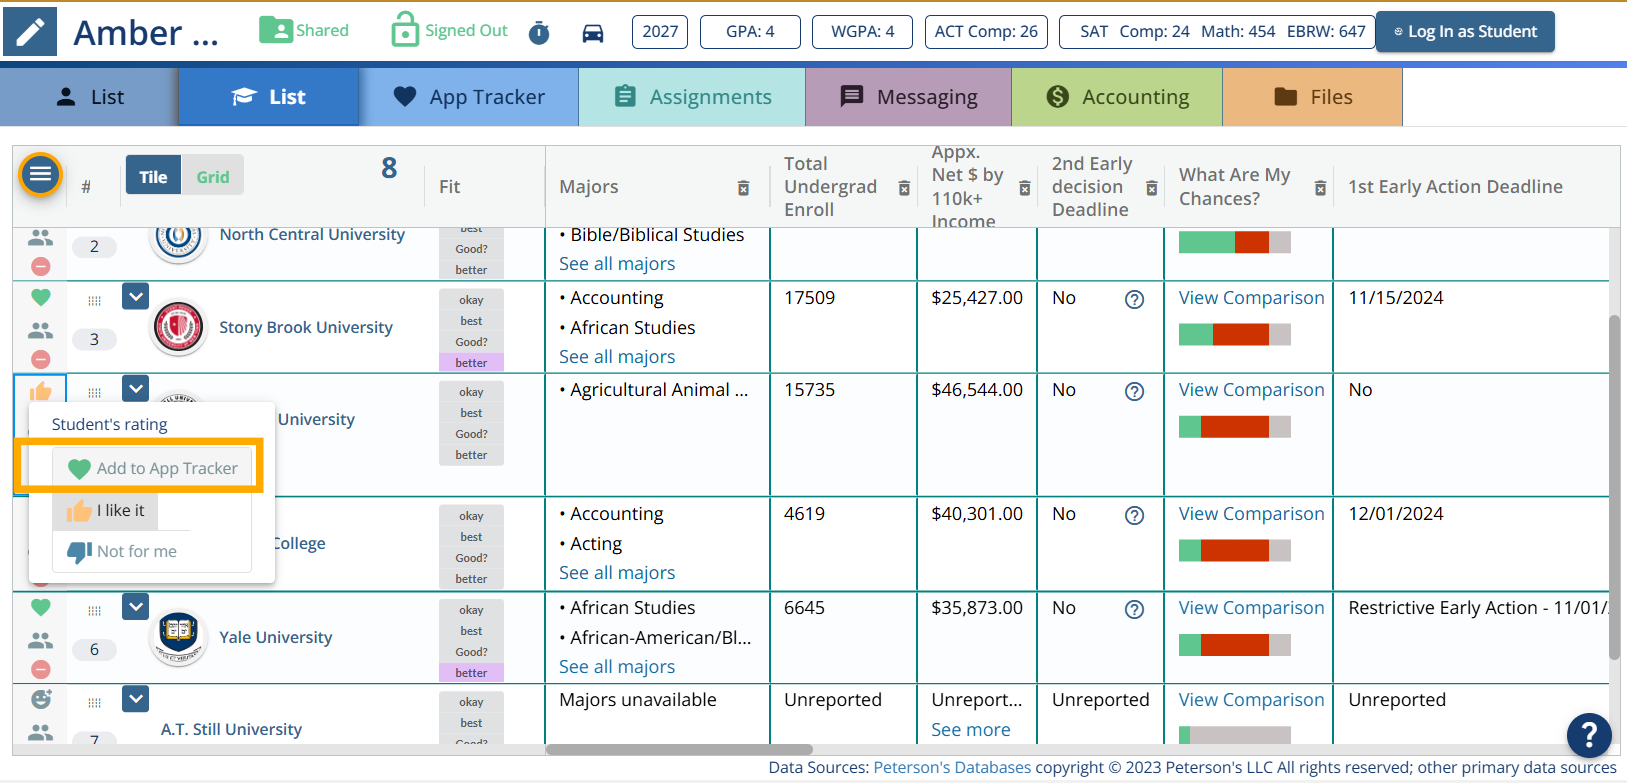Screen dimensions: 1627x783
Task: Select 'okay' fit for Stony Brook University
Action: pos(471,300)
